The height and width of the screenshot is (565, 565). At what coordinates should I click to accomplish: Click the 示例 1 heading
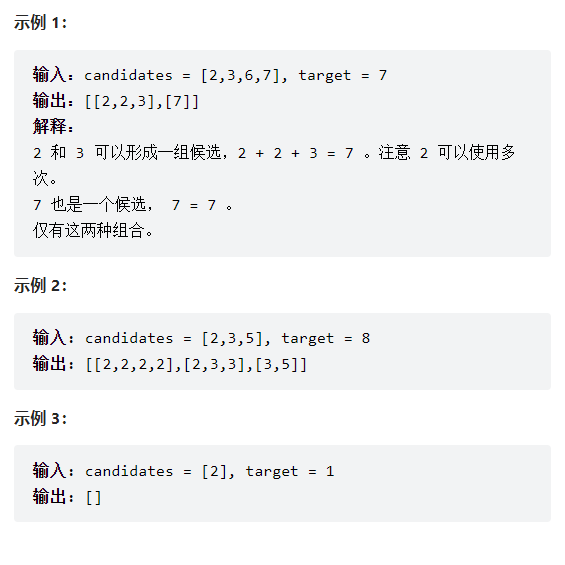[x=40, y=23]
